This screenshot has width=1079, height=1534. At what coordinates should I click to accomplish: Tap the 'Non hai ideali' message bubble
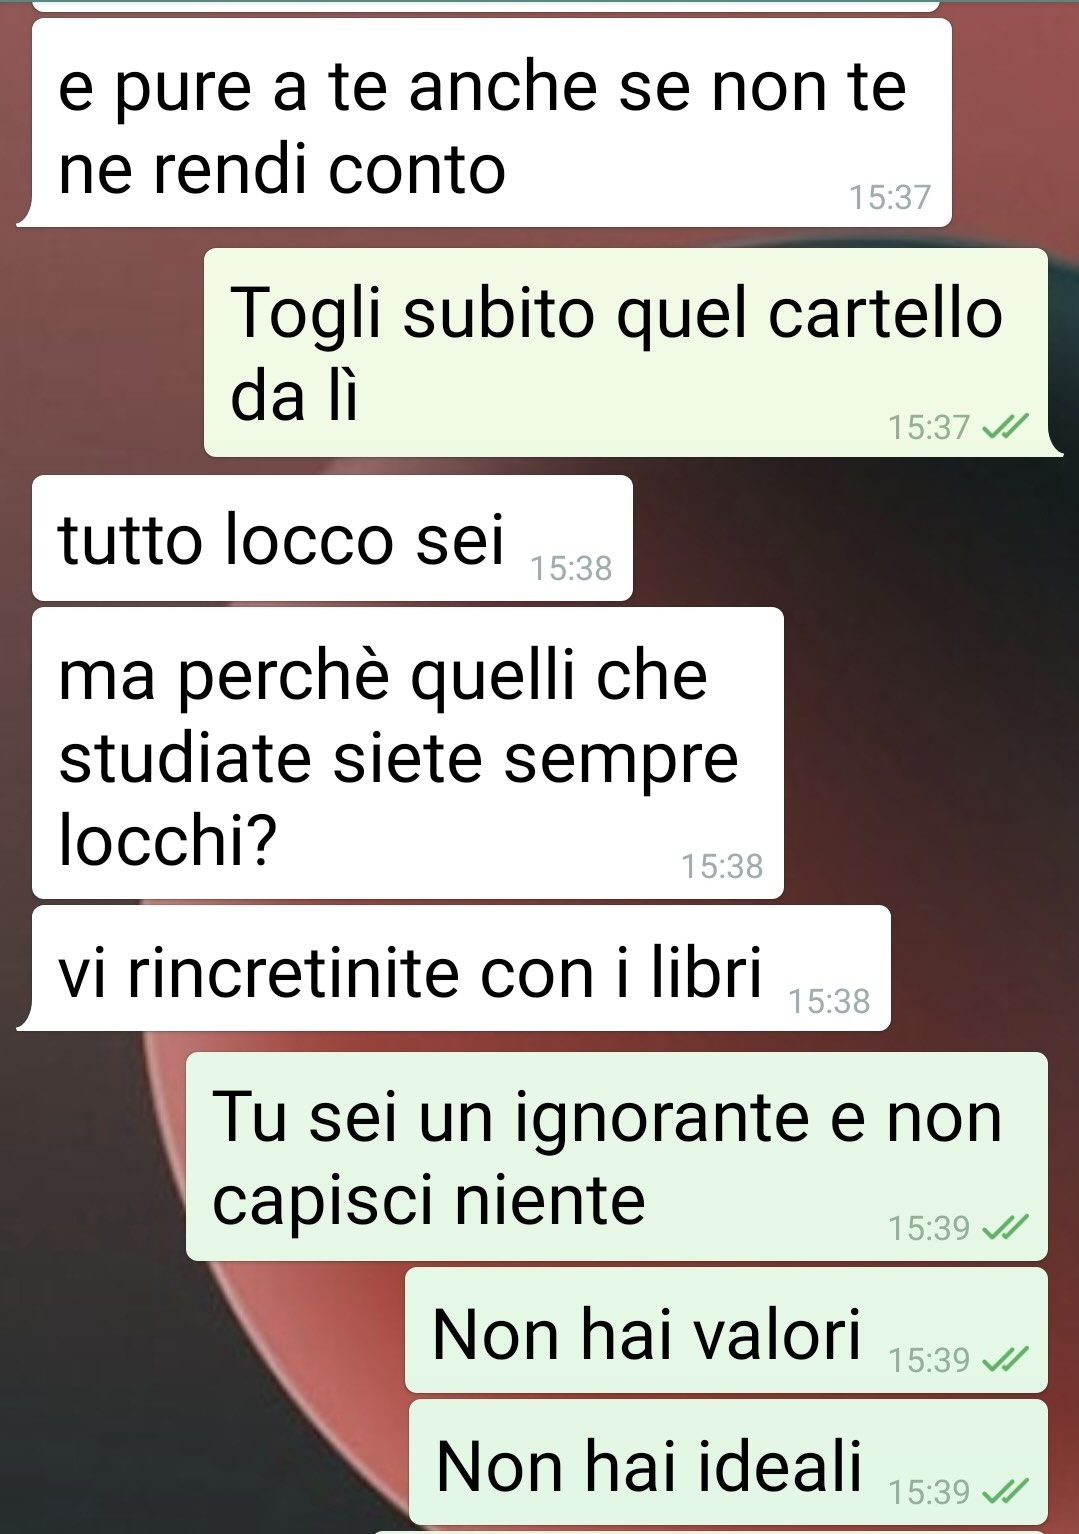tap(728, 1462)
